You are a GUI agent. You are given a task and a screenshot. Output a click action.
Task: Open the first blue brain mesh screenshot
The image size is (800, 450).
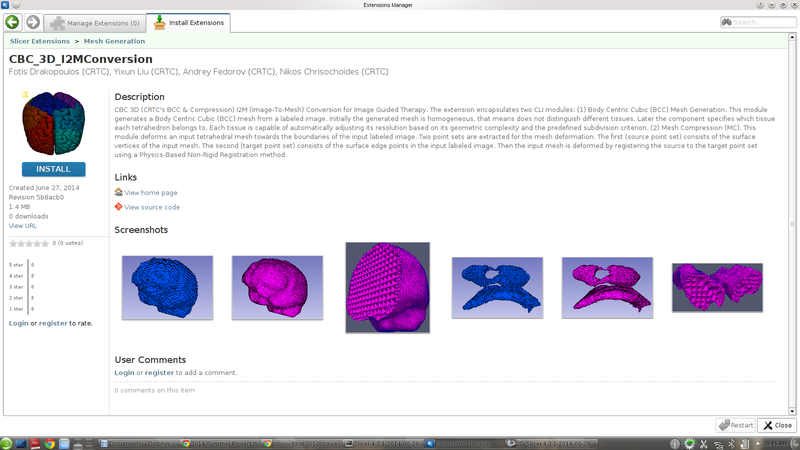click(167, 287)
